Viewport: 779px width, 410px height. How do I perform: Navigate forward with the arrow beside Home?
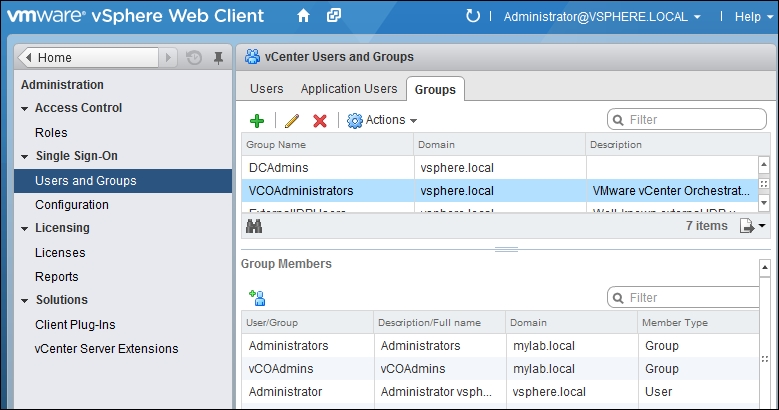[x=168, y=58]
